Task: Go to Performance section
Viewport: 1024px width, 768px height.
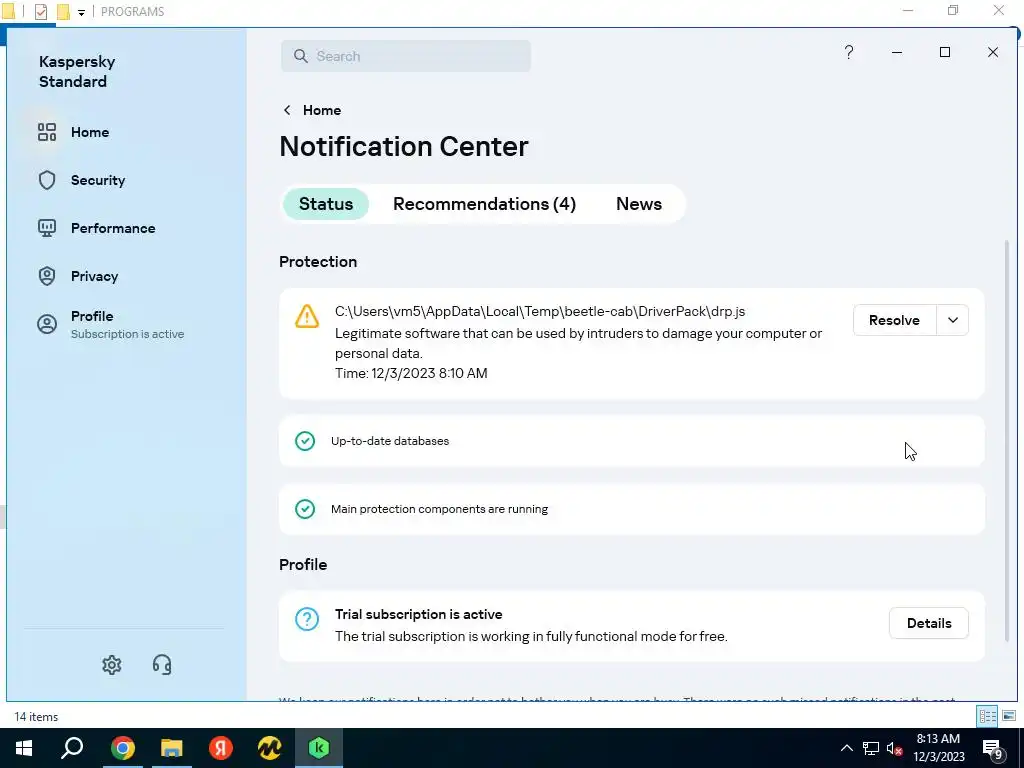Action: point(113,228)
